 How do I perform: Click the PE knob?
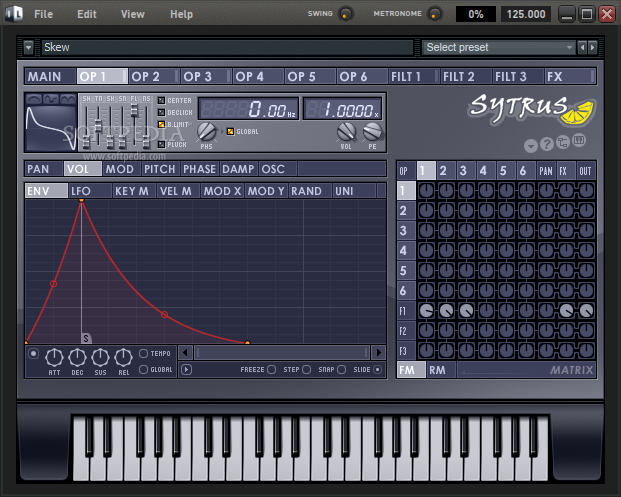coord(372,132)
